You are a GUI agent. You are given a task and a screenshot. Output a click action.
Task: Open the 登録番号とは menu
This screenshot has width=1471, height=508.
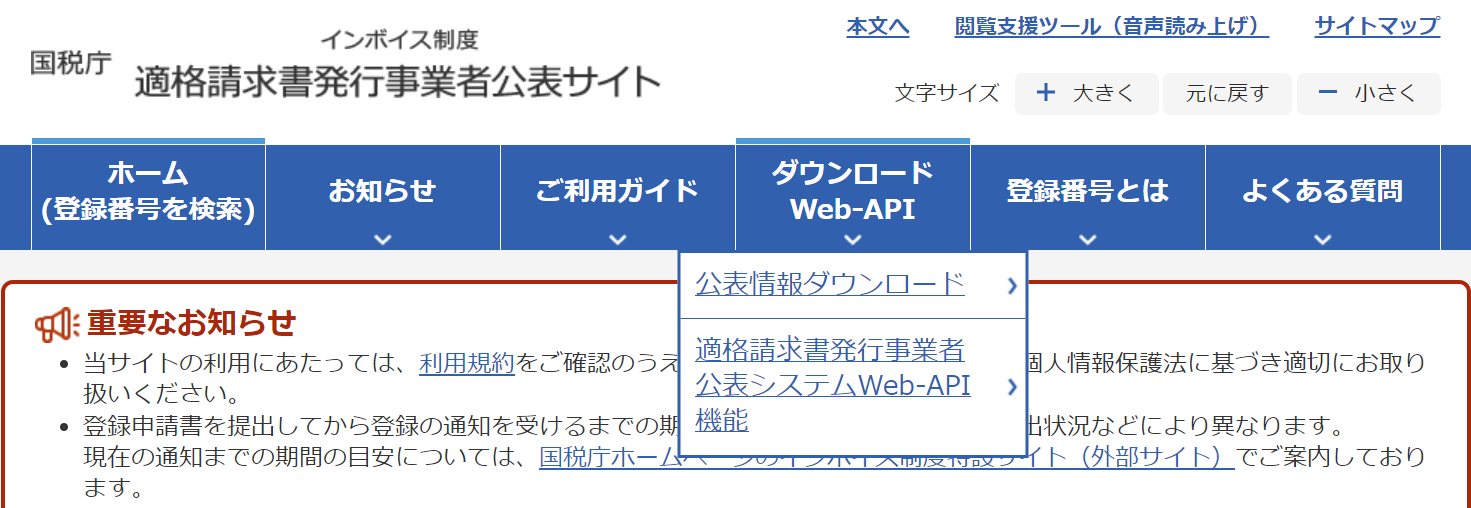pyautogui.click(x=1088, y=197)
